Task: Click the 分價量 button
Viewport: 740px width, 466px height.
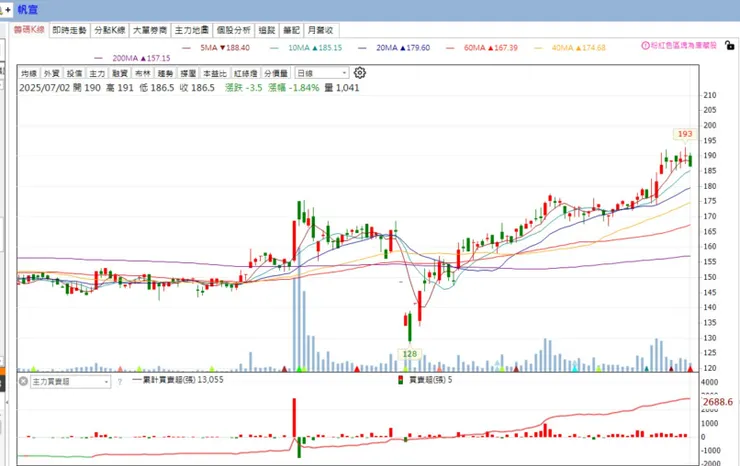Action: tap(276, 73)
